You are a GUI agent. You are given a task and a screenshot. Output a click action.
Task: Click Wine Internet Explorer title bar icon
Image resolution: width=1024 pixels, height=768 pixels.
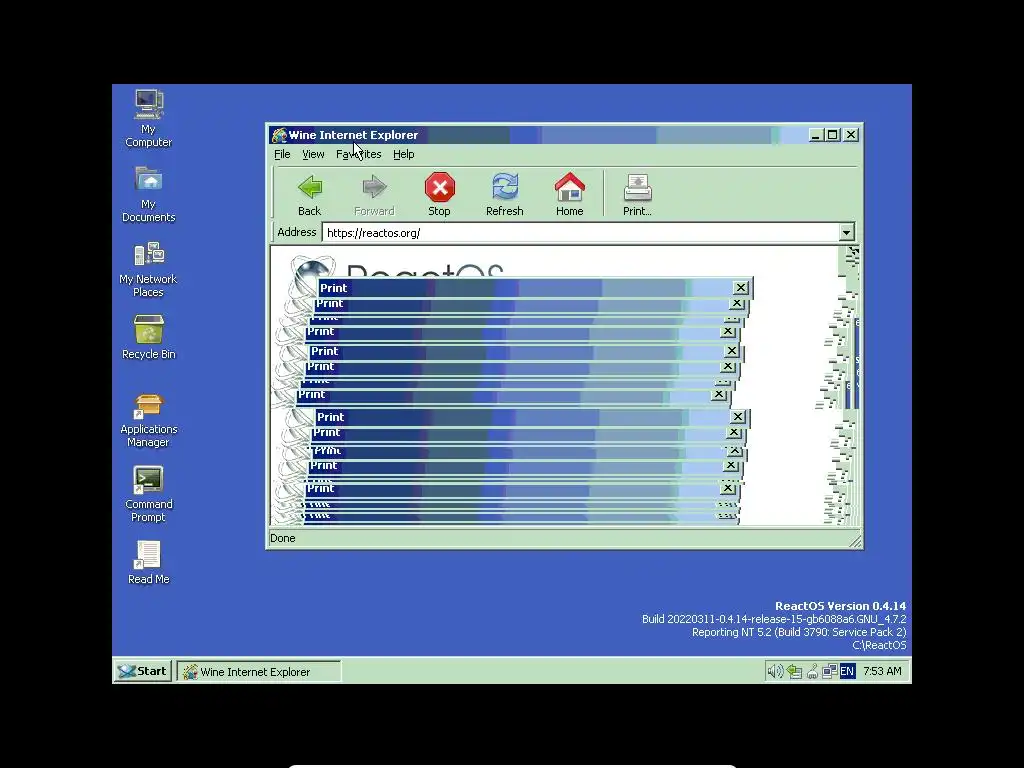(x=280, y=135)
